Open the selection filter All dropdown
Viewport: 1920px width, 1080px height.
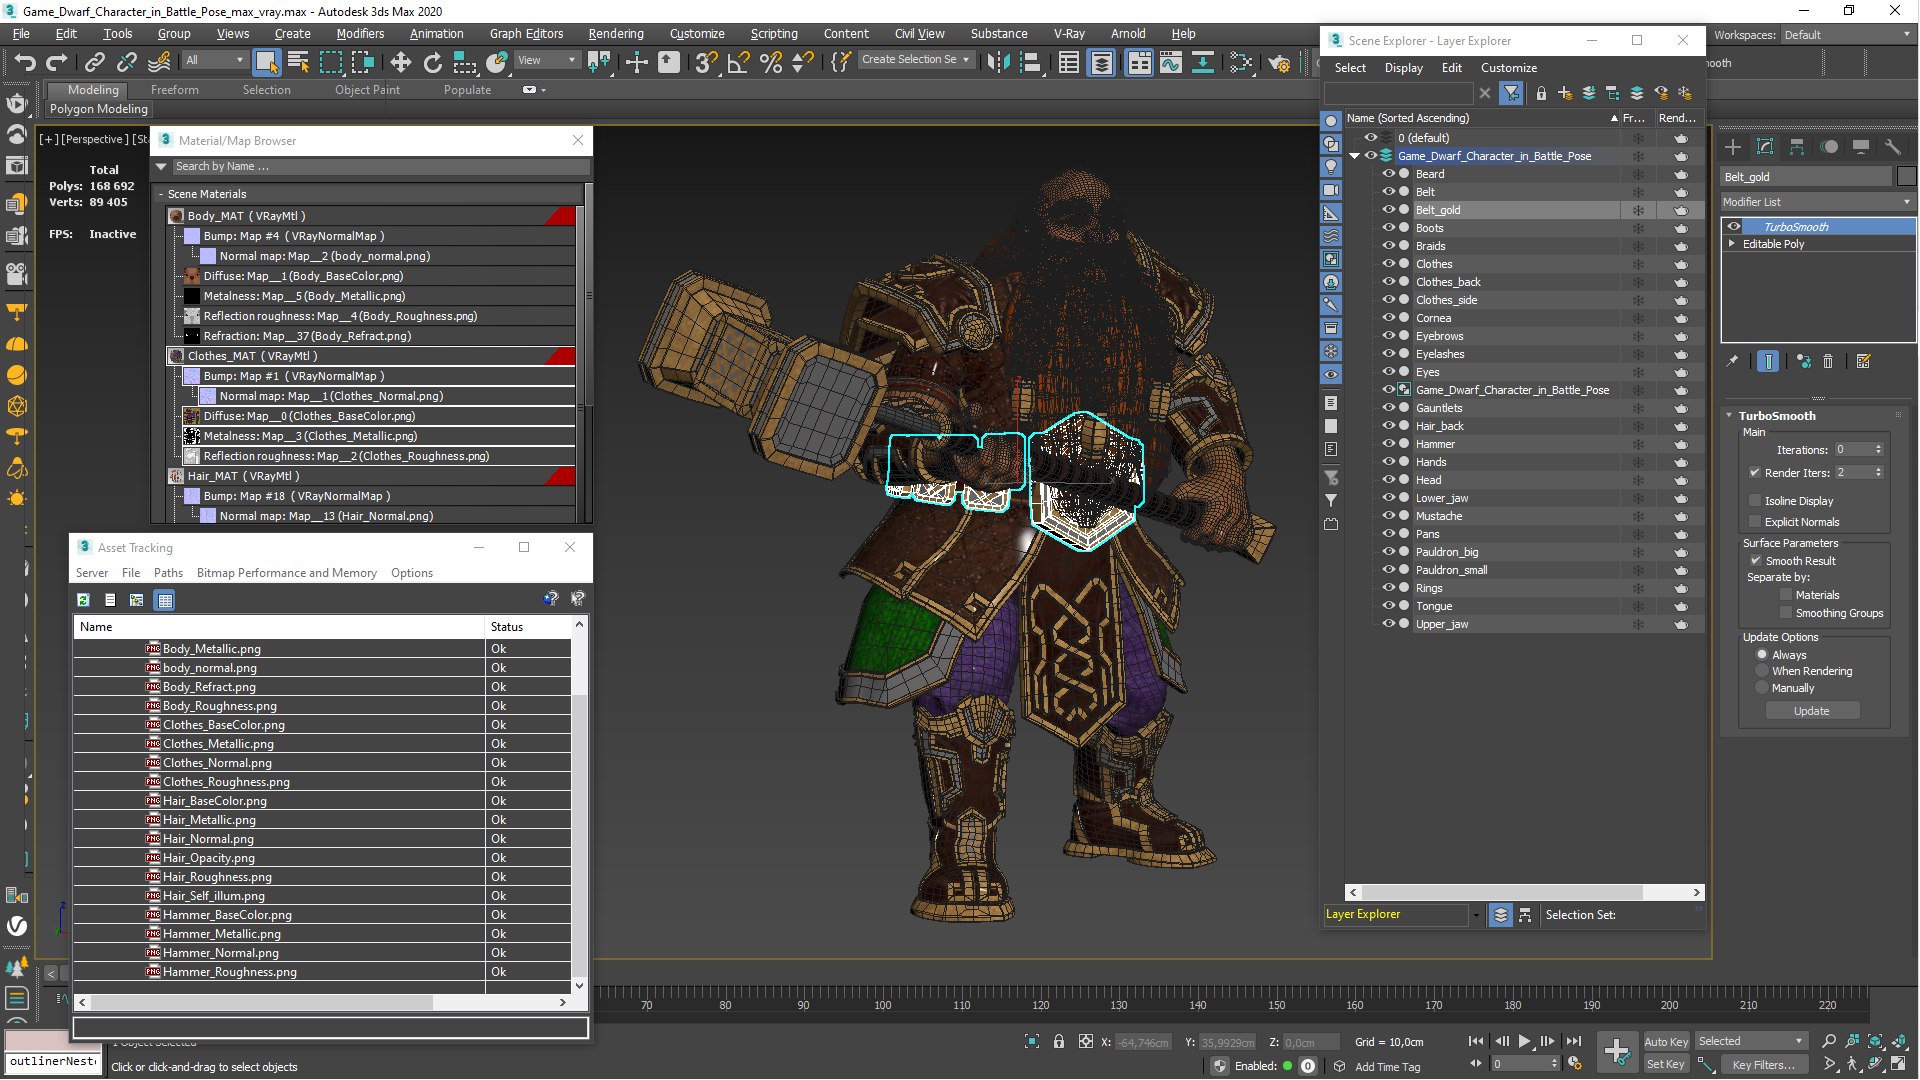215,60
